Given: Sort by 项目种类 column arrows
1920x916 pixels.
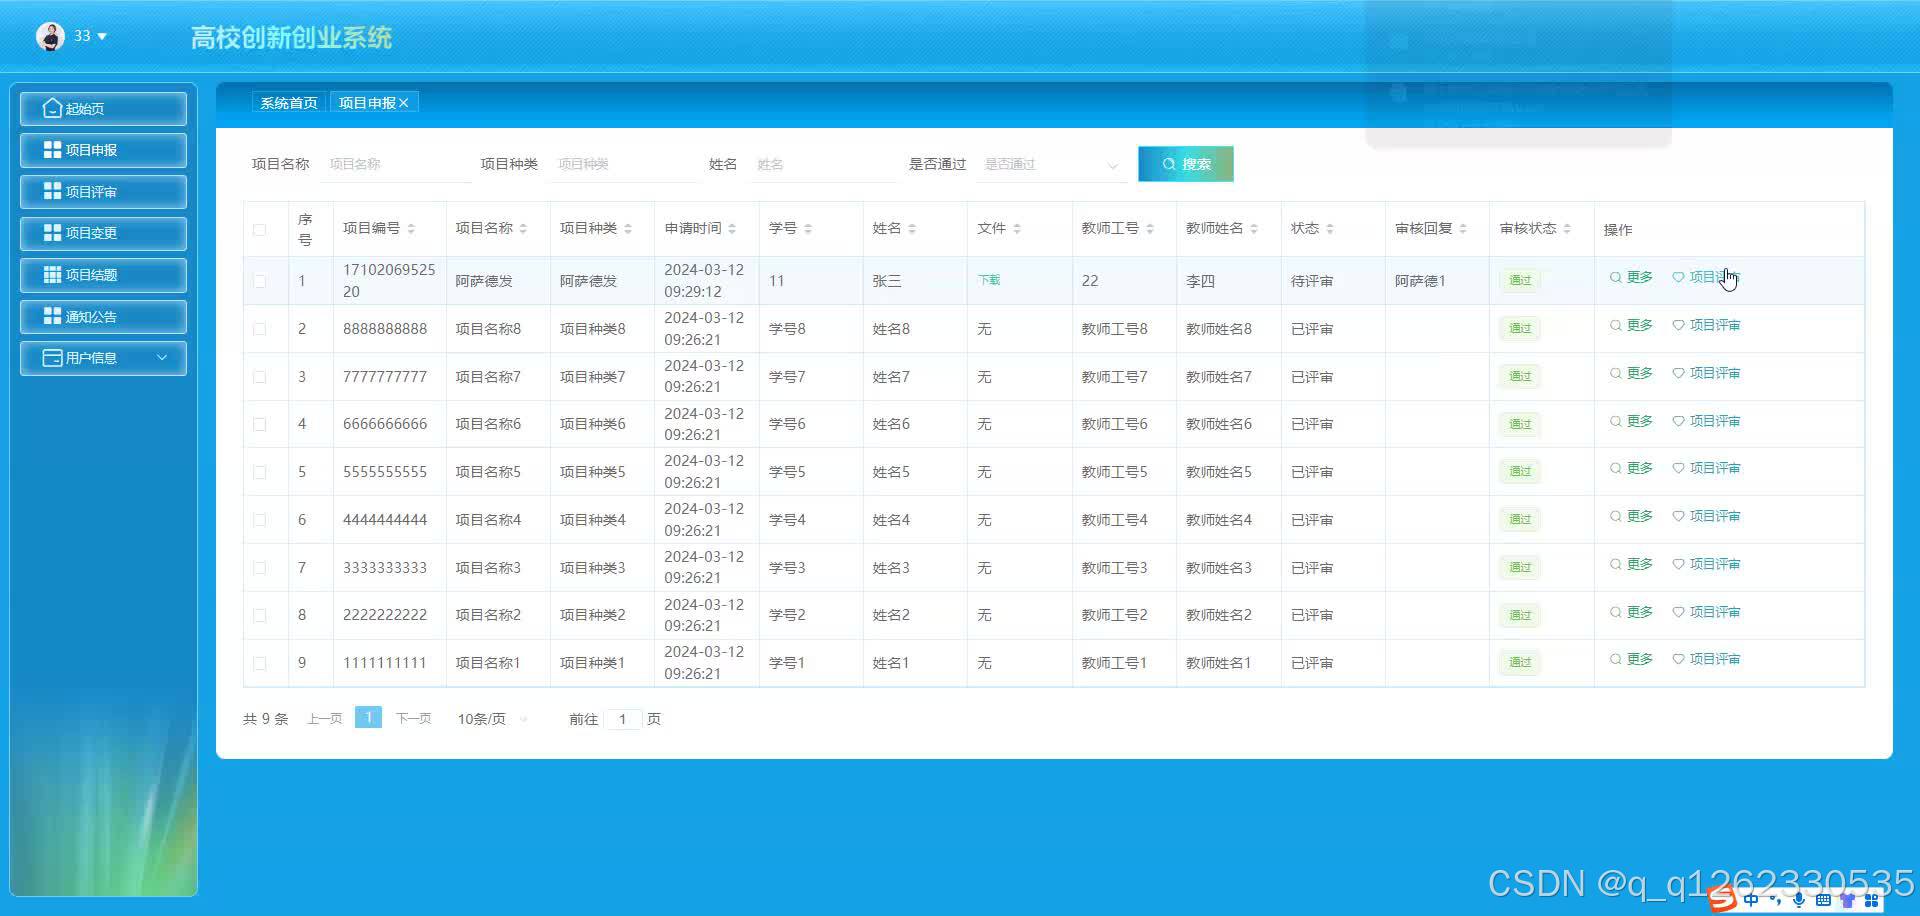Looking at the screenshot, I should click(x=628, y=229).
